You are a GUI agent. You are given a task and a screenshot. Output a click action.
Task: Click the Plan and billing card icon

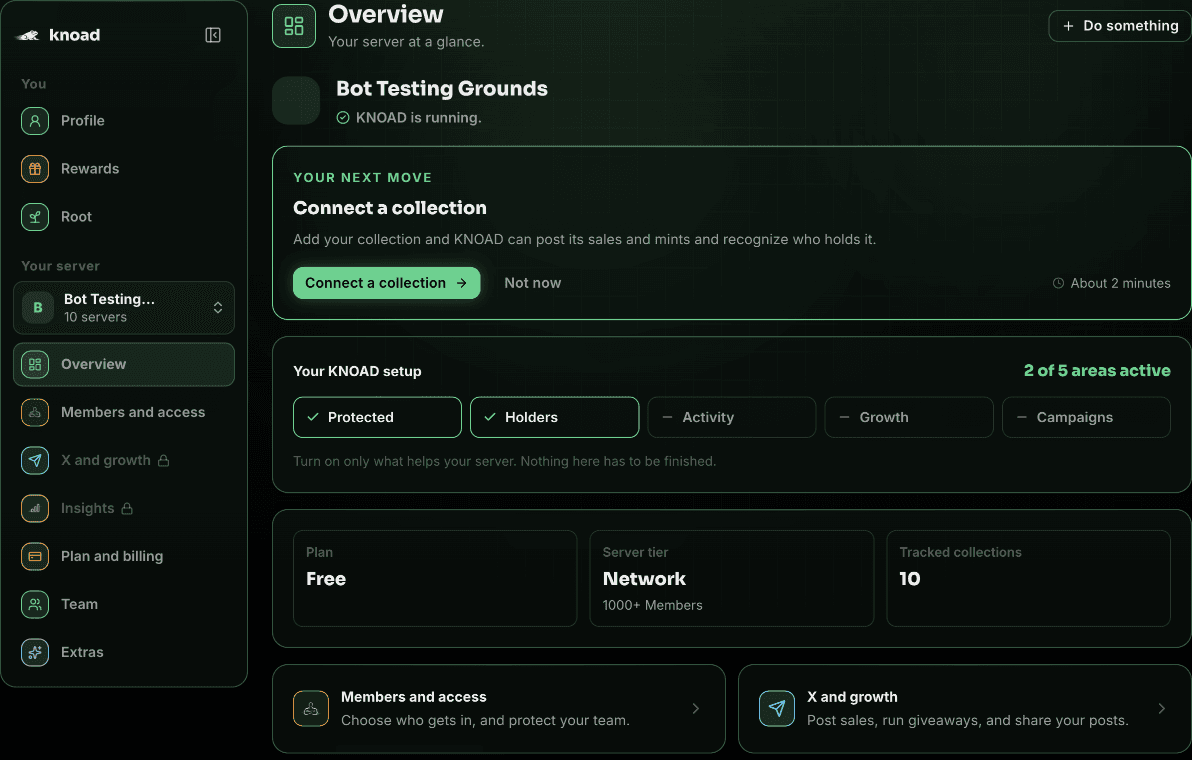(35, 556)
